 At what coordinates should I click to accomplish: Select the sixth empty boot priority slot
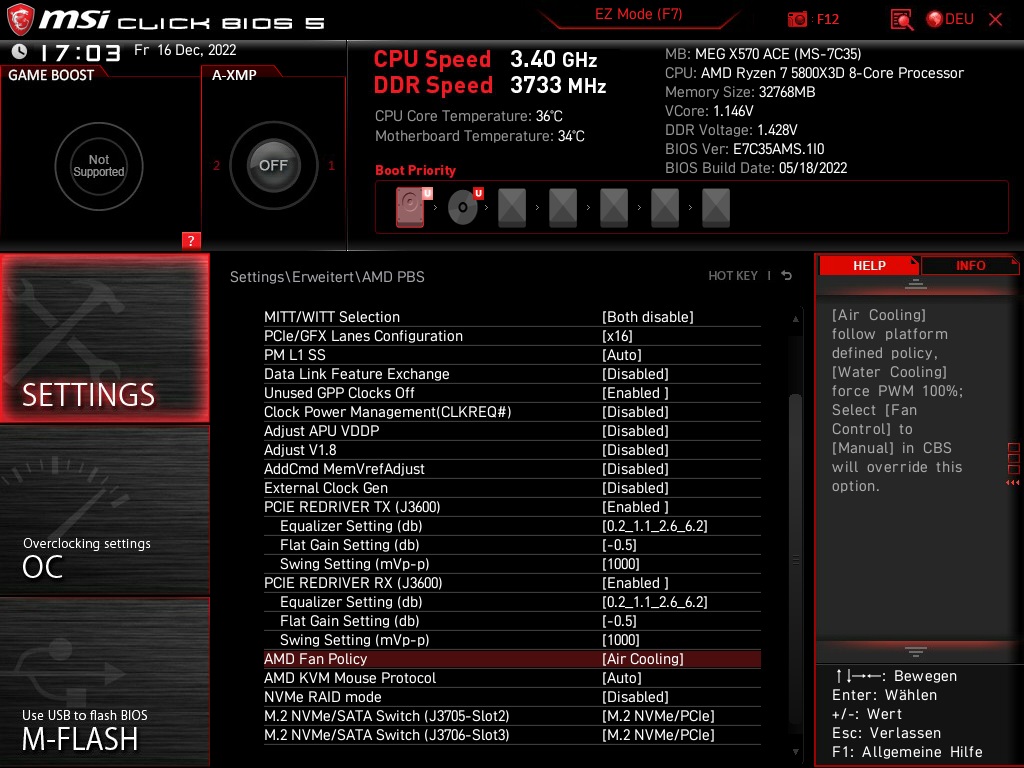[x=665, y=208]
